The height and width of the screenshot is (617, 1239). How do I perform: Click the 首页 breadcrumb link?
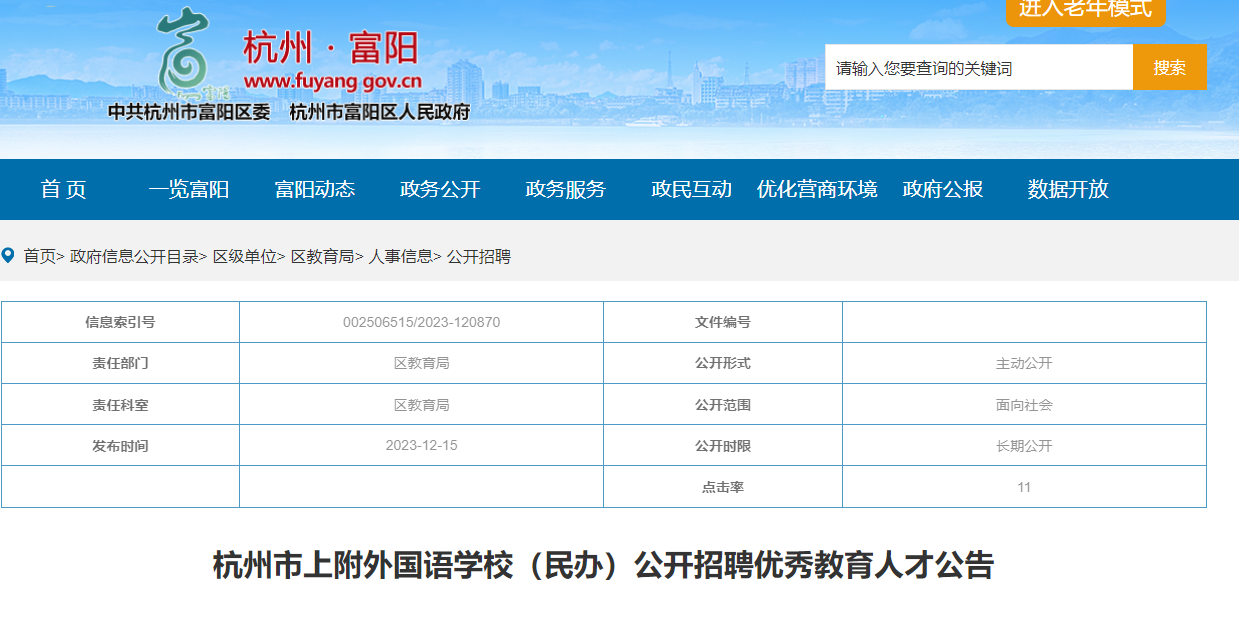coord(40,256)
